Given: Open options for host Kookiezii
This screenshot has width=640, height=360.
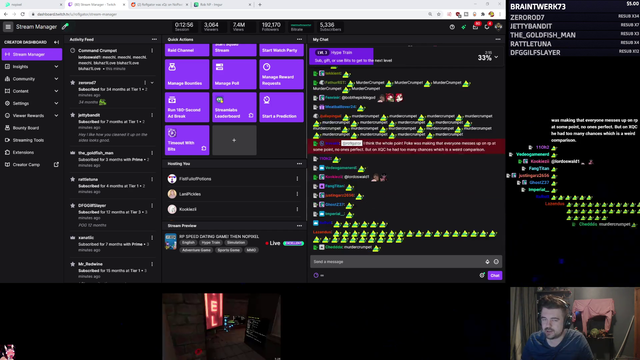Looking at the screenshot, I should coord(297,209).
